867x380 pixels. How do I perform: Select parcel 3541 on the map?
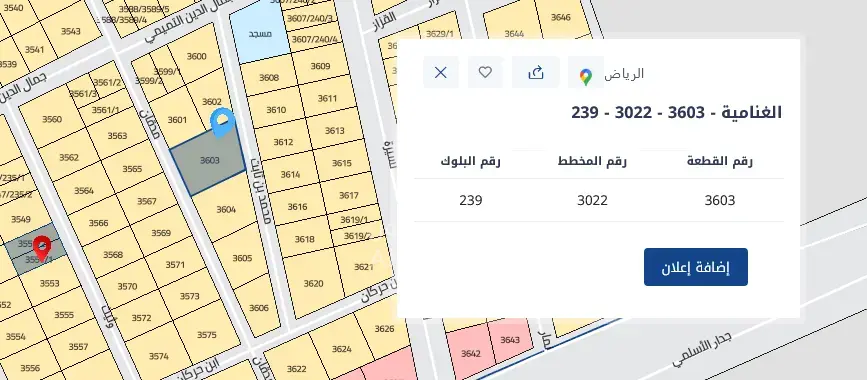(34, 50)
